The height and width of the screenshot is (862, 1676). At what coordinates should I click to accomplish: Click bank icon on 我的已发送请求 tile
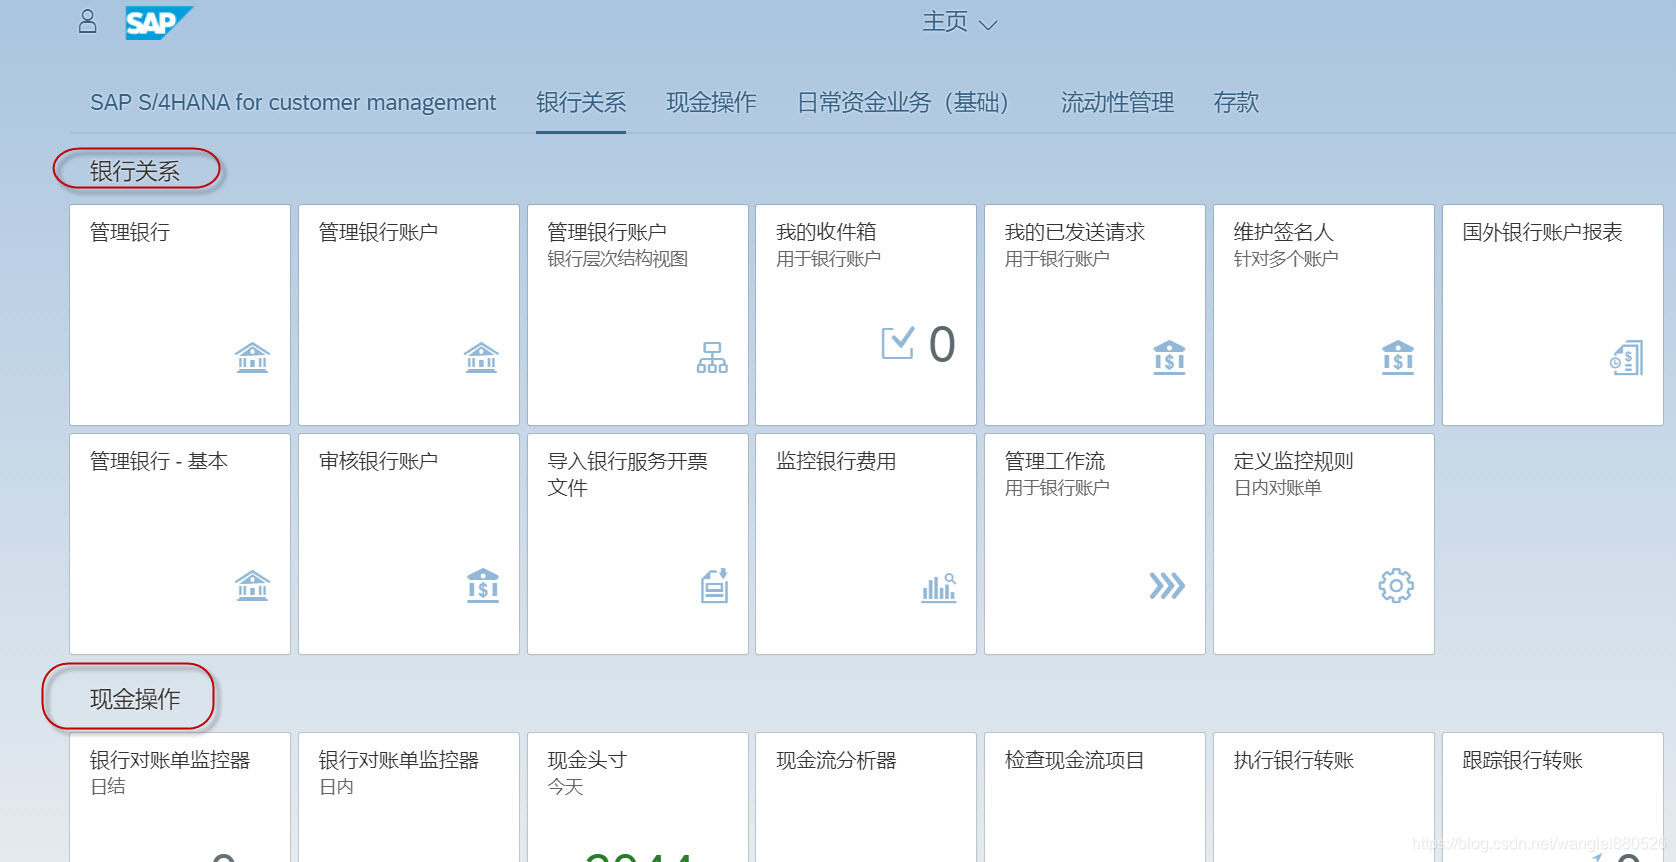pos(1169,357)
